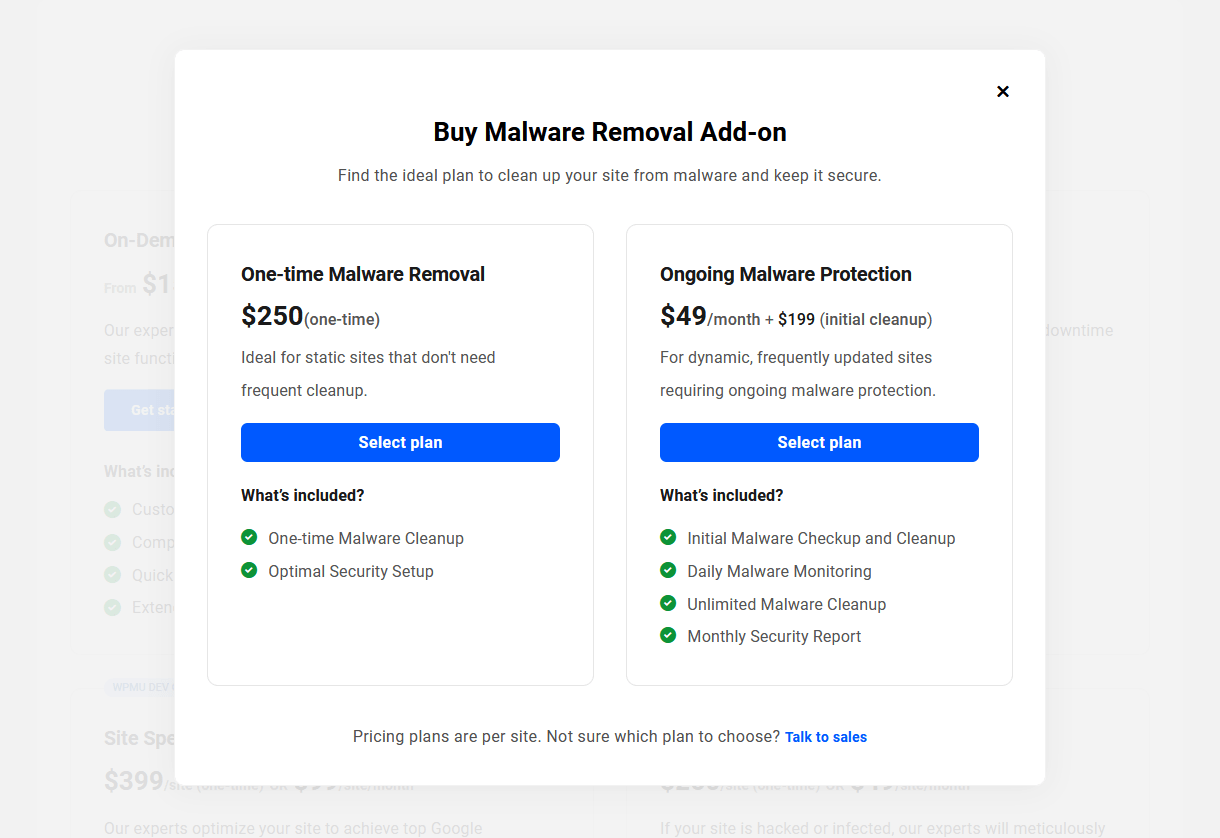Click the Buy Malware Removal Add-on heading
1220x838 pixels.
point(610,132)
